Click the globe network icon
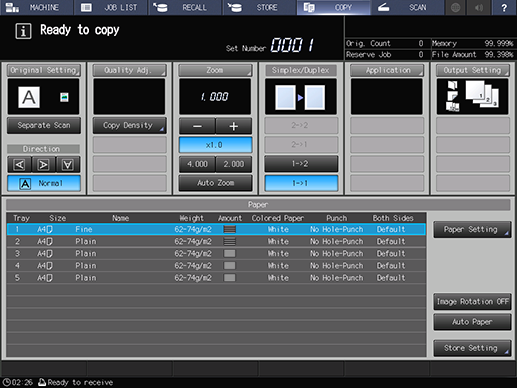 [x=455, y=7]
